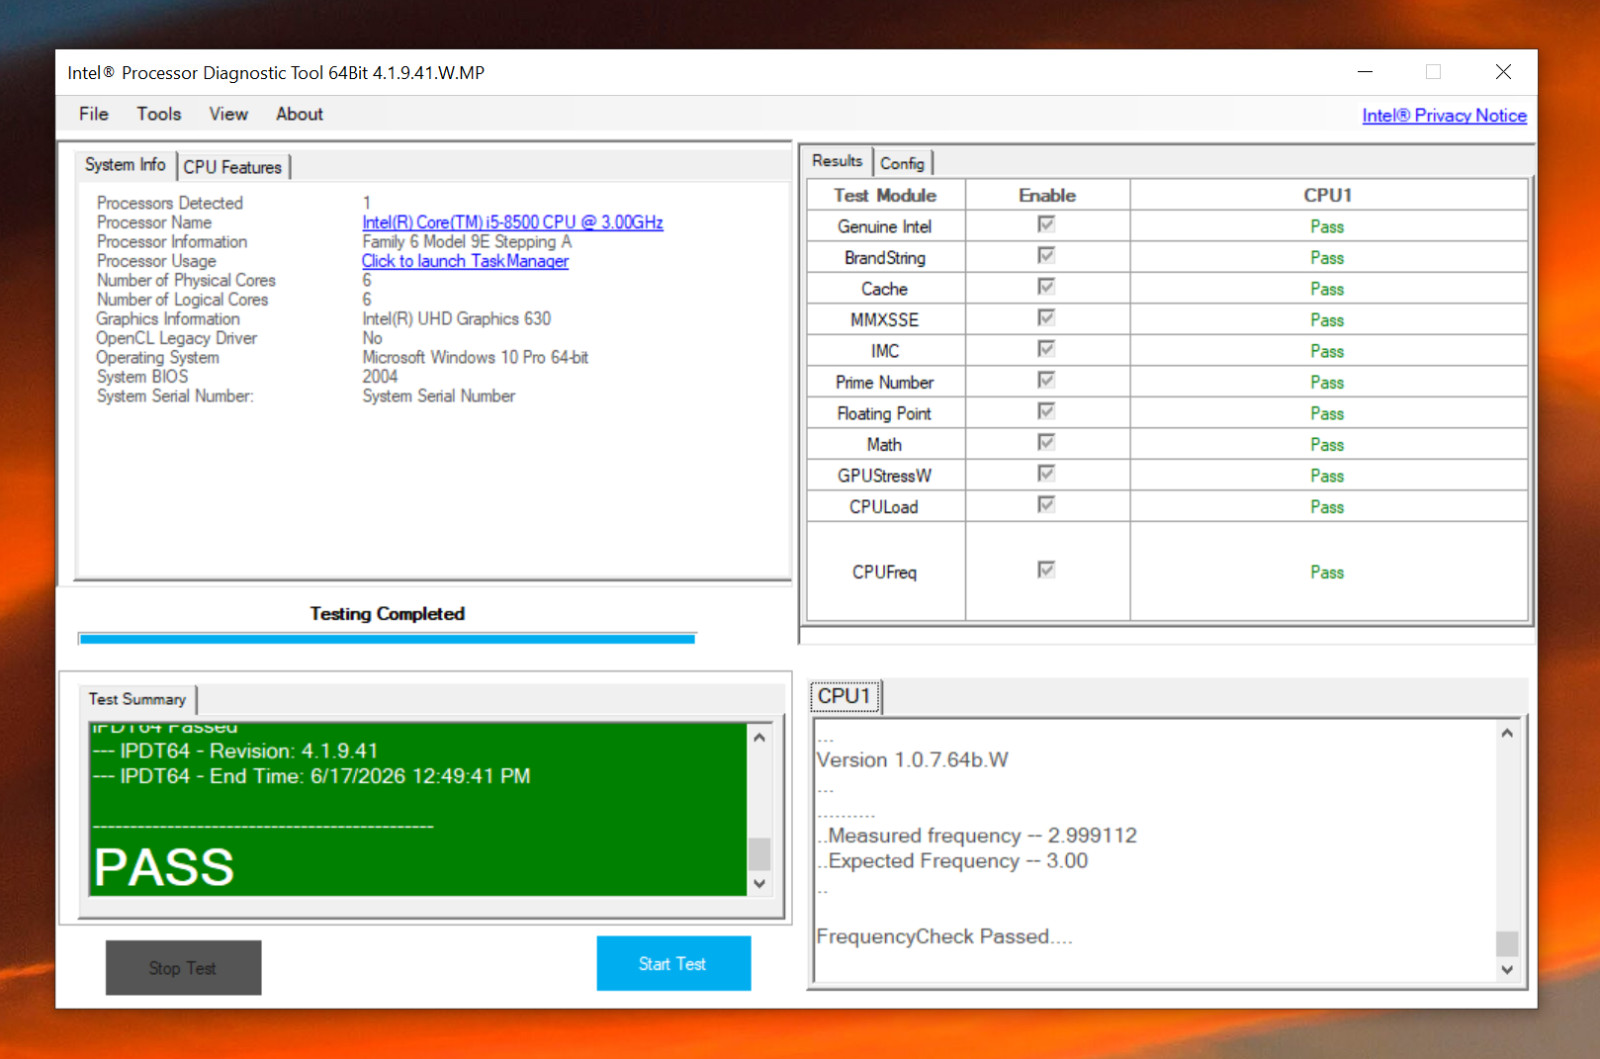The width and height of the screenshot is (1600, 1059).
Task: Select the Floating Point test module cell
Action: (x=886, y=413)
